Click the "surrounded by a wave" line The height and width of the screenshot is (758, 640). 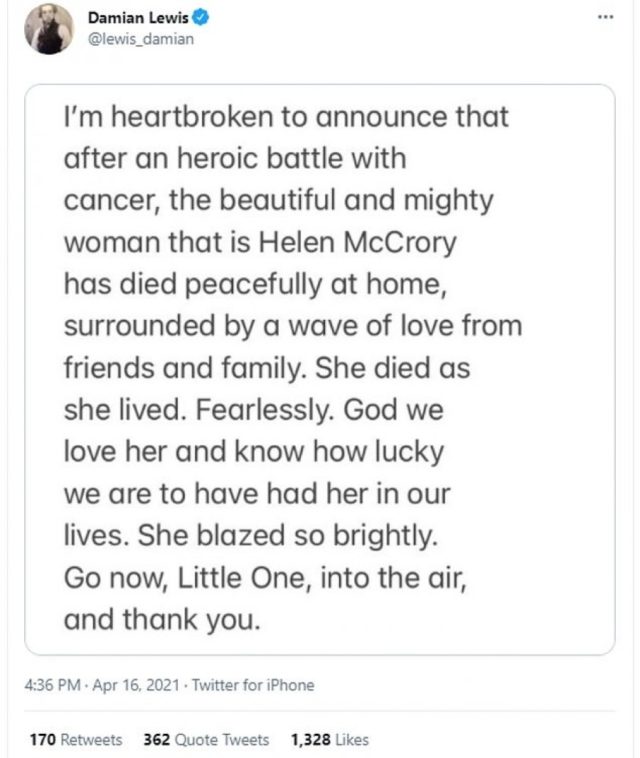coord(293,326)
